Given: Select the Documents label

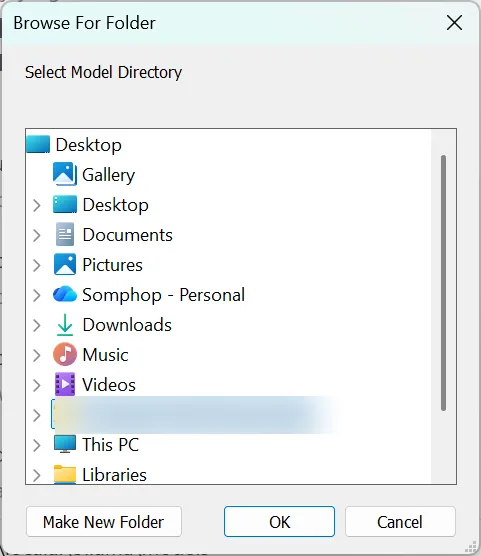Looking at the screenshot, I should (x=127, y=235).
